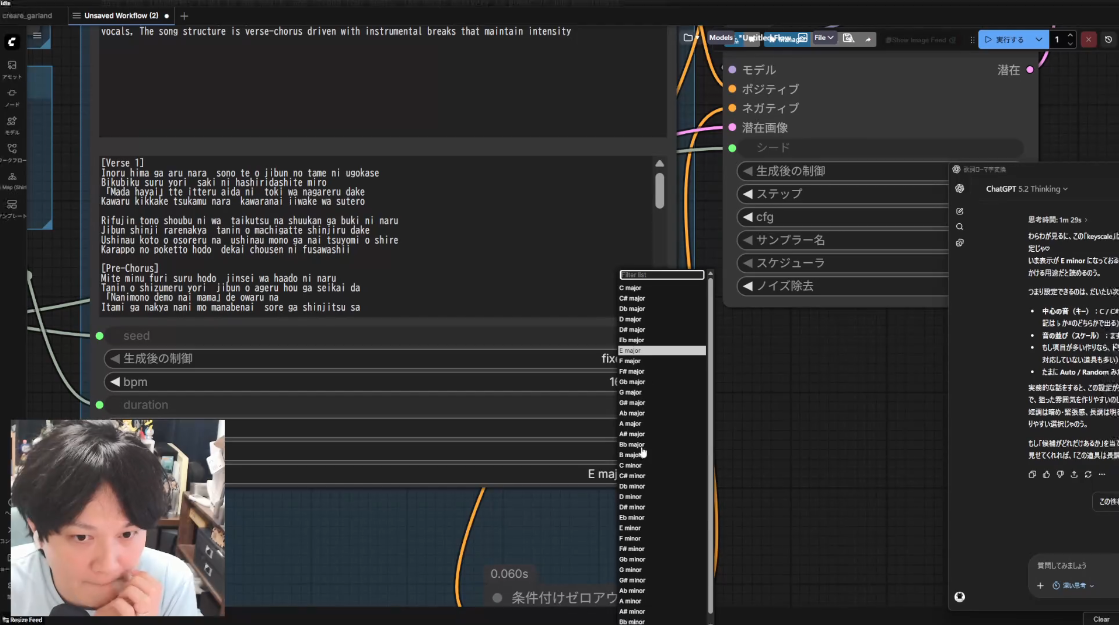Click the ChatGPT search icon
This screenshot has height=625, width=1119.
pyautogui.click(x=960, y=227)
